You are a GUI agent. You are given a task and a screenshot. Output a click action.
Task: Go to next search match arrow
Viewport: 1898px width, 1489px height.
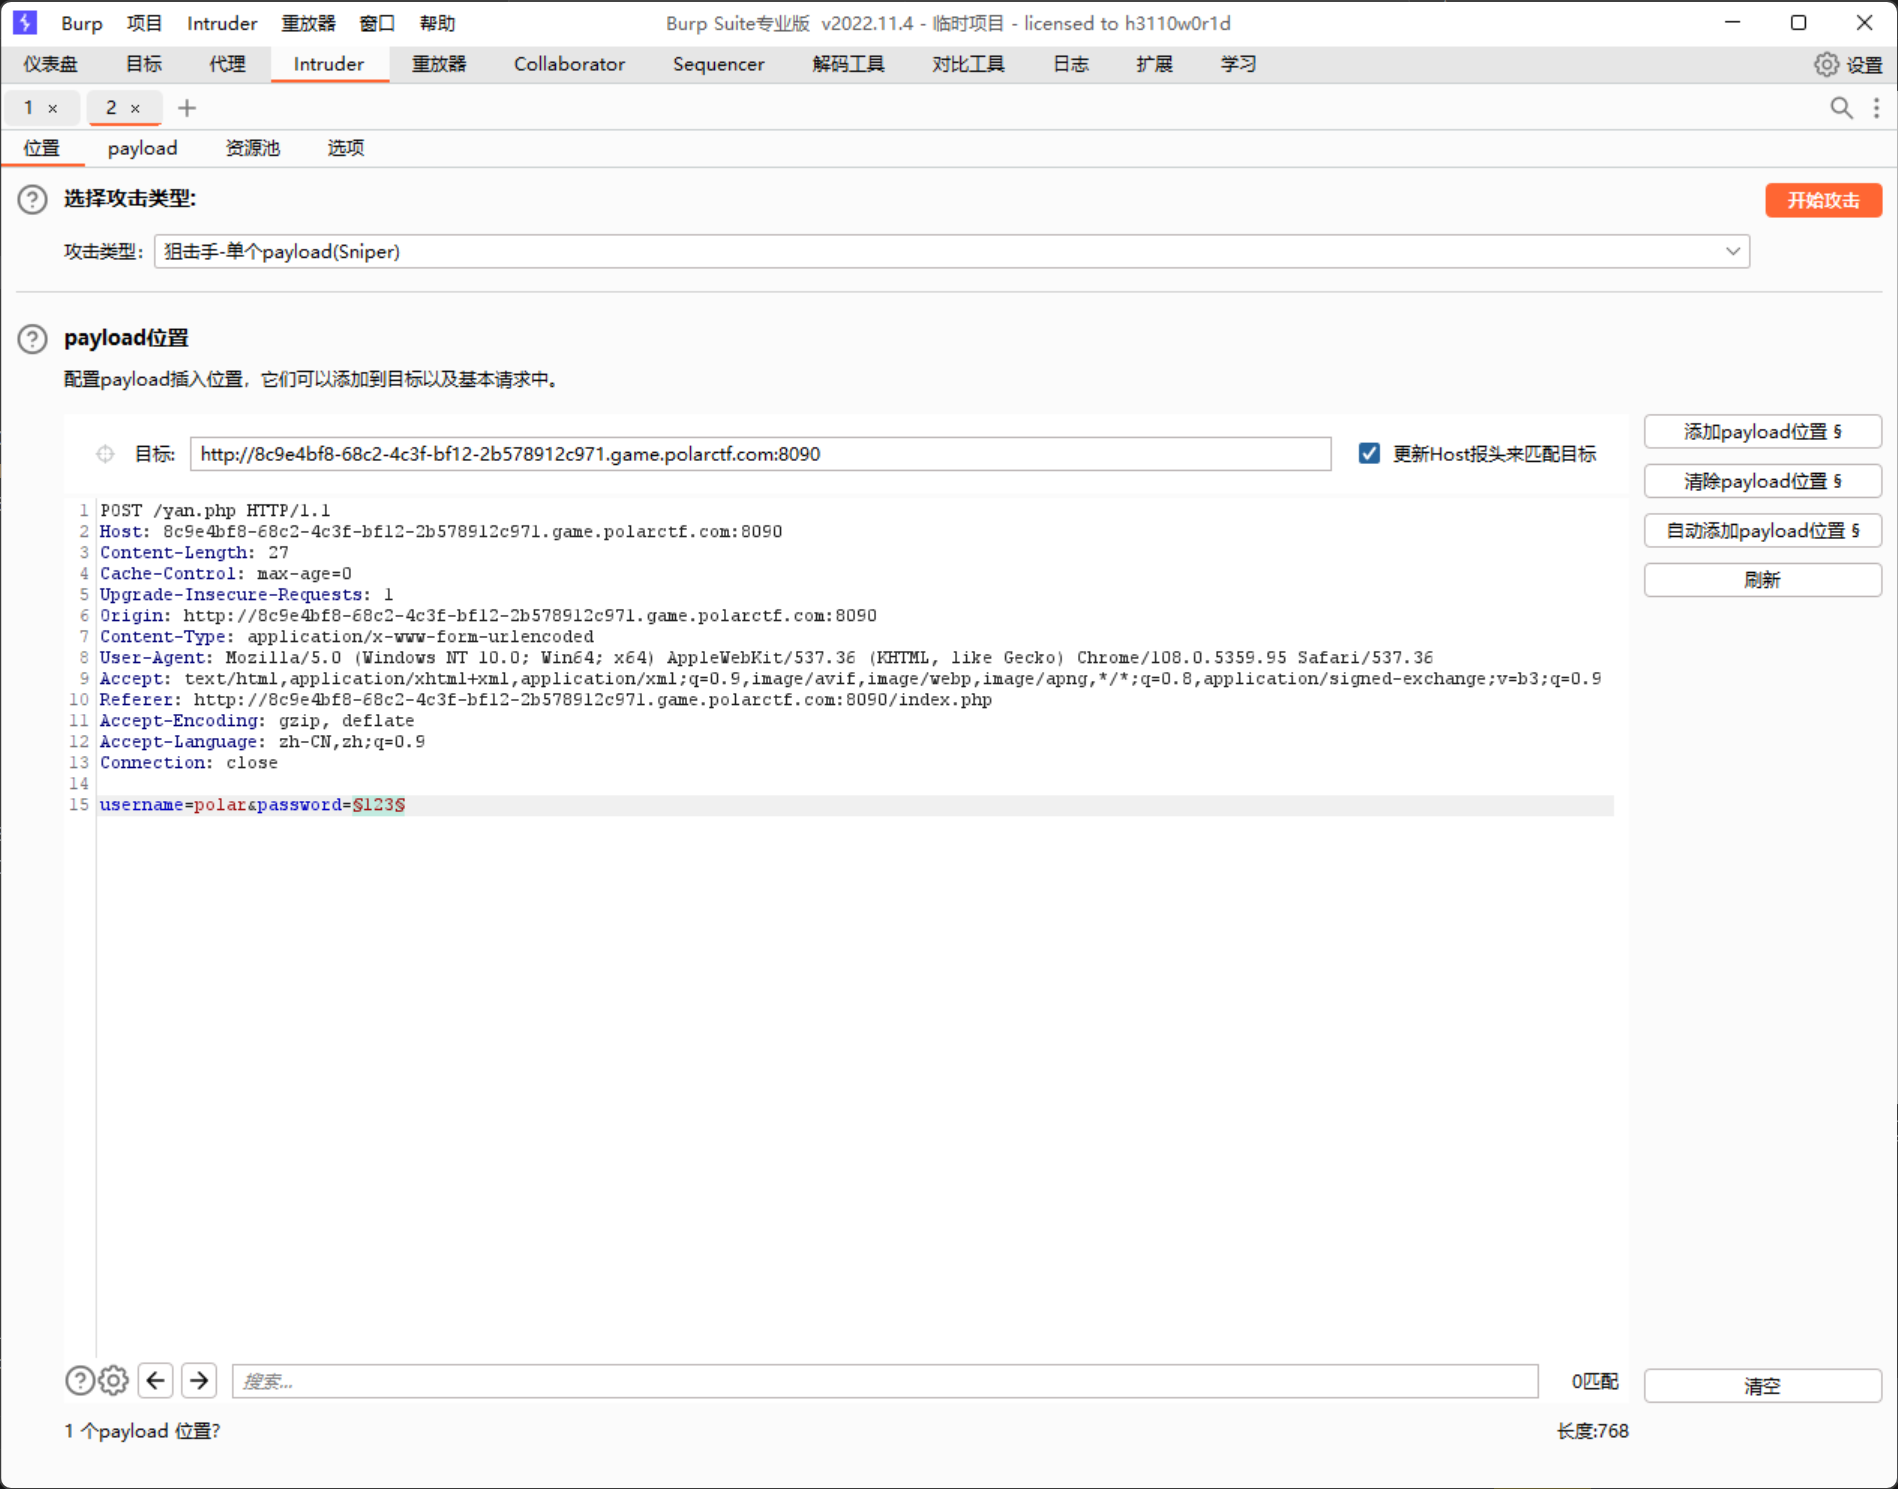199,1381
